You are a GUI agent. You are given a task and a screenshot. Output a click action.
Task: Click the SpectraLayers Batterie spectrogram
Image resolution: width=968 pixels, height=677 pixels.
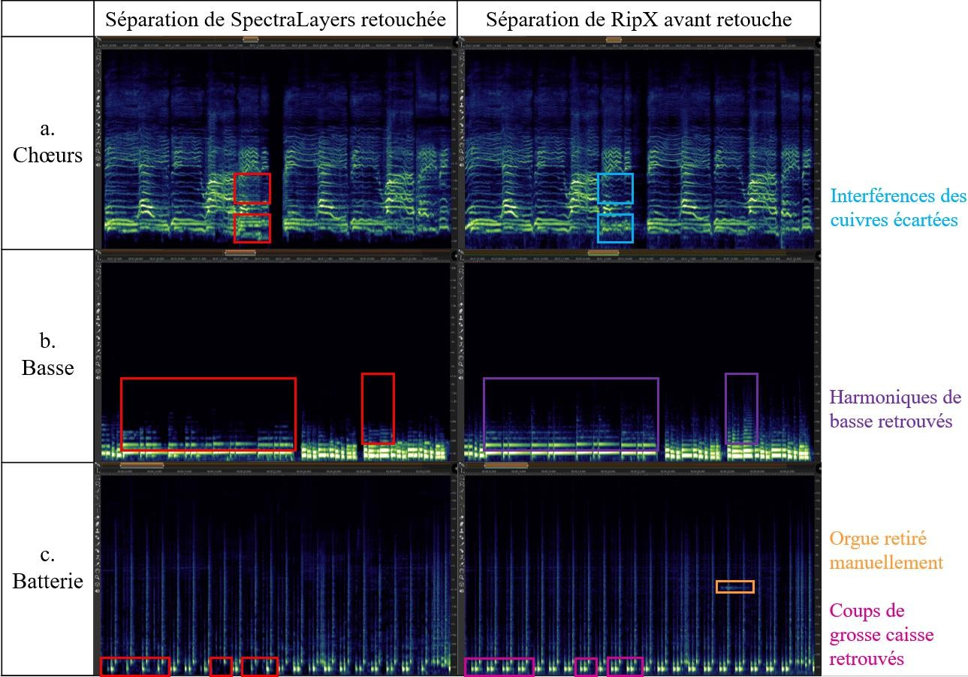(x=276, y=575)
